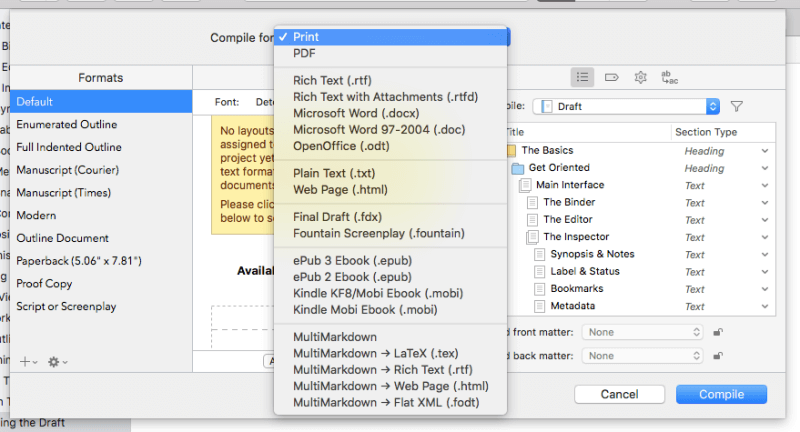The width and height of the screenshot is (800, 432).
Task: Click the front matter lock icon
Action: click(x=718, y=332)
